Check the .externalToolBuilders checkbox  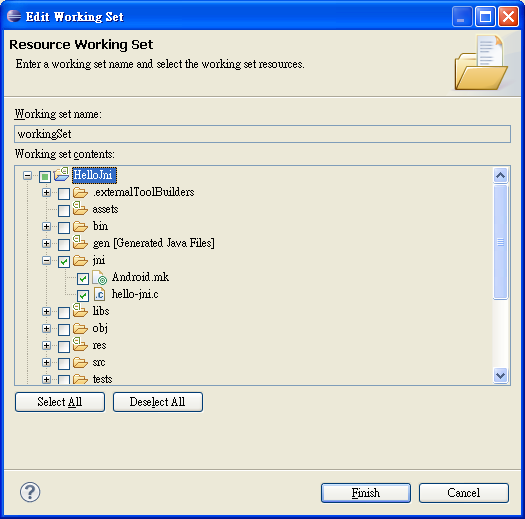pos(64,194)
